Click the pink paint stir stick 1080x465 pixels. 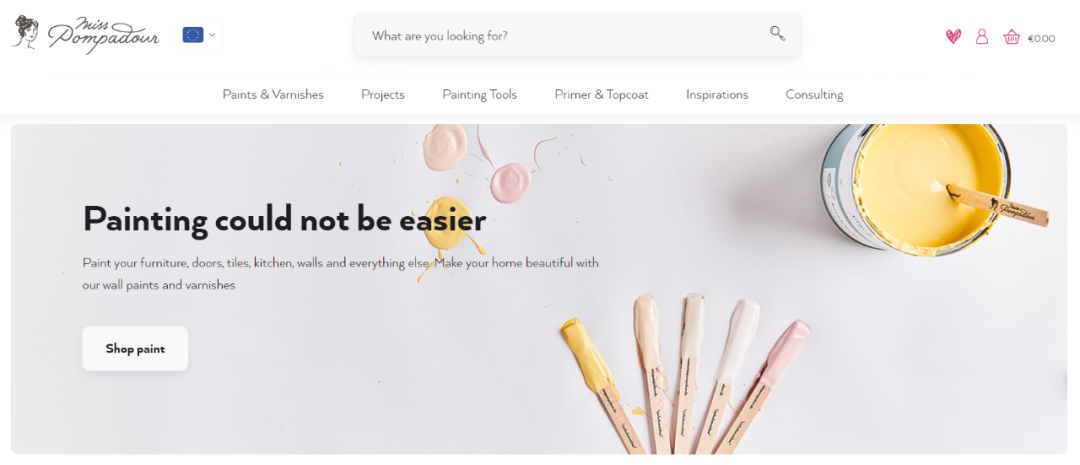pos(760,387)
